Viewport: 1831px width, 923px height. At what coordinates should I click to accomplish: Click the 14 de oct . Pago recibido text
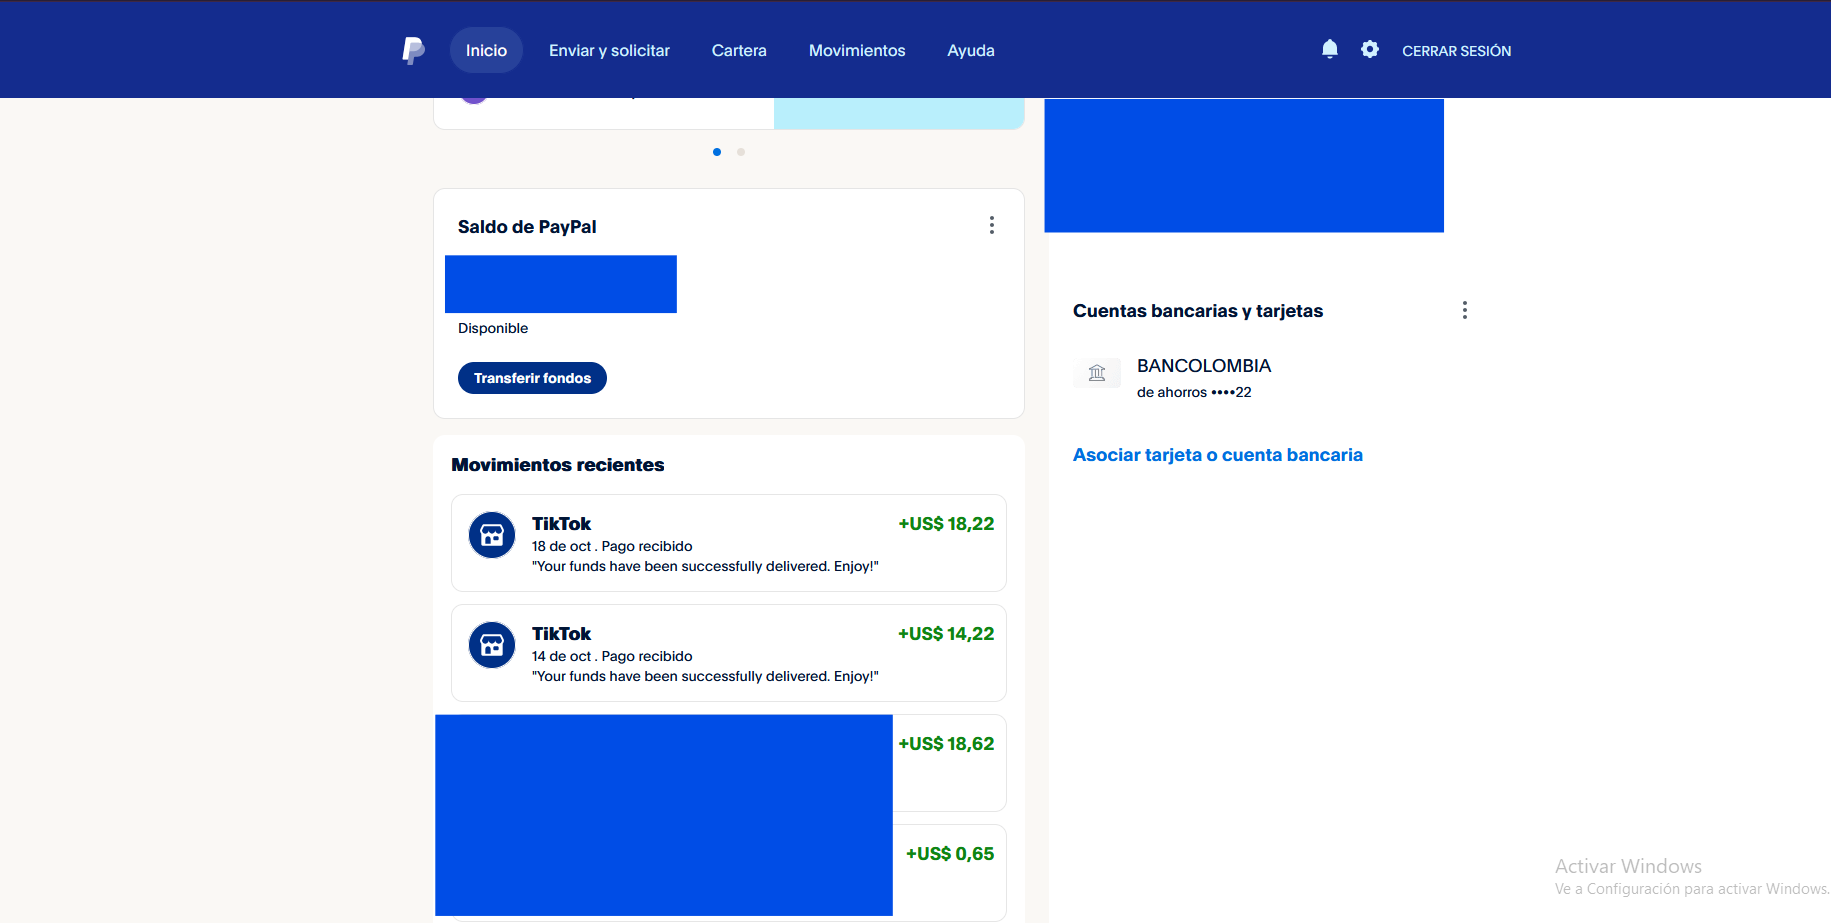click(612, 656)
